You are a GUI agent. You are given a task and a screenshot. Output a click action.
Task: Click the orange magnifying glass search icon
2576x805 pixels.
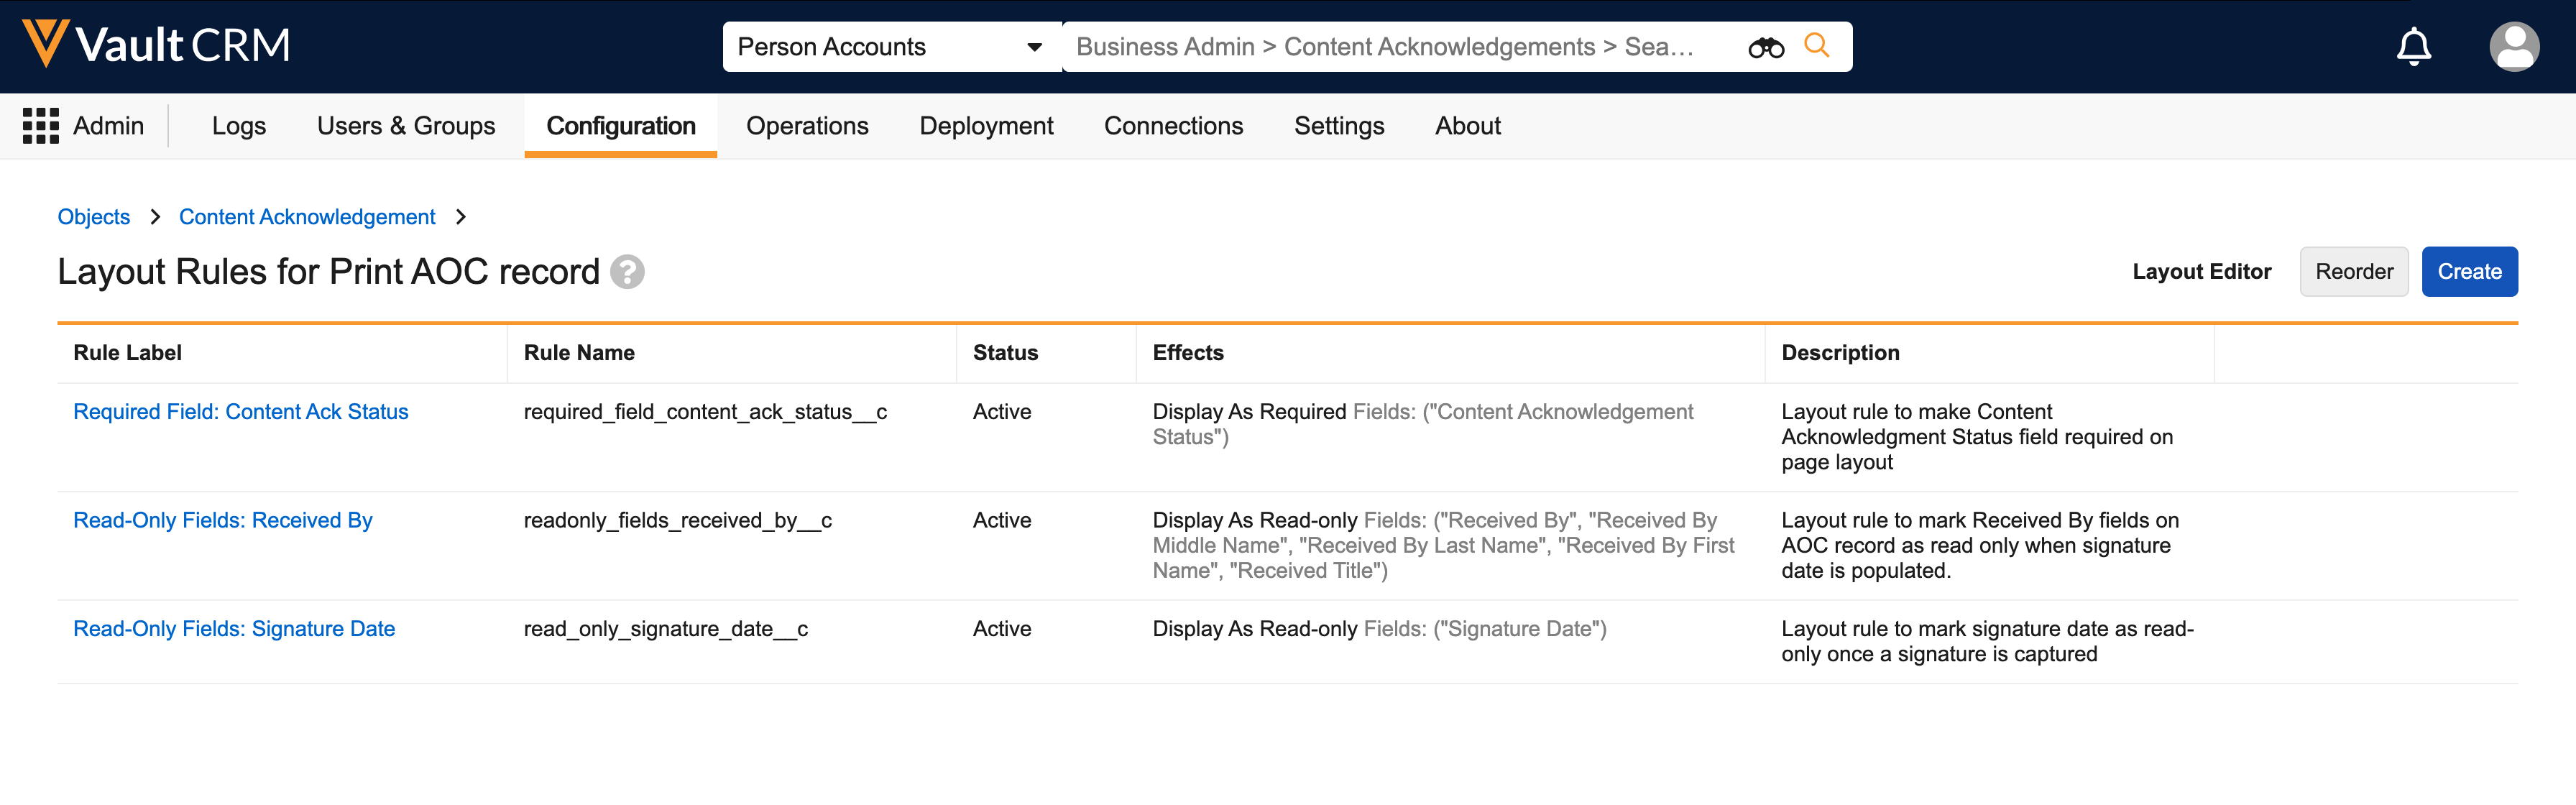click(1816, 46)
